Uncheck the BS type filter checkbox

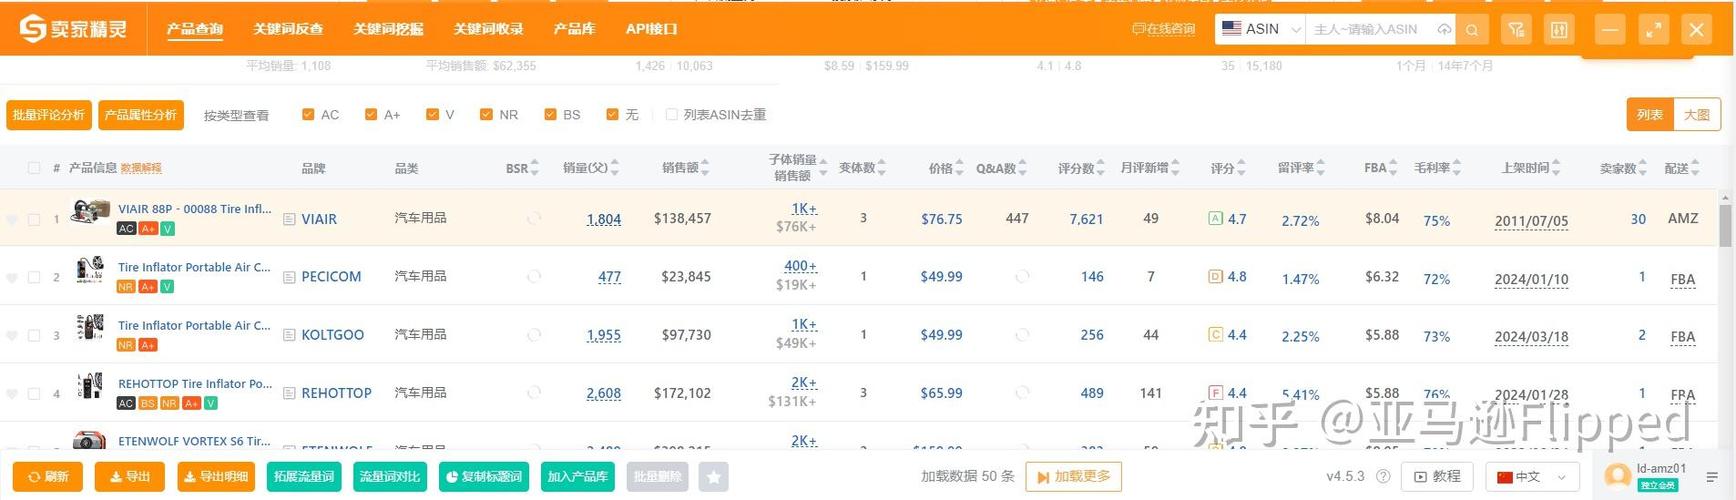point(550,114)
